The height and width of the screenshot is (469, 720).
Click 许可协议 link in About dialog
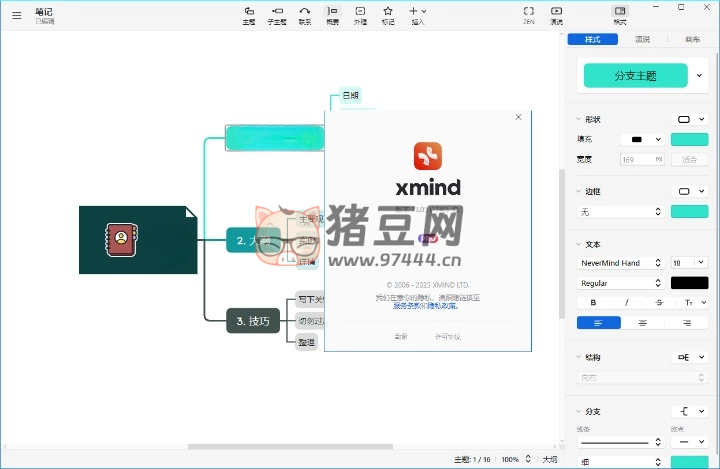tap(448, 337)
